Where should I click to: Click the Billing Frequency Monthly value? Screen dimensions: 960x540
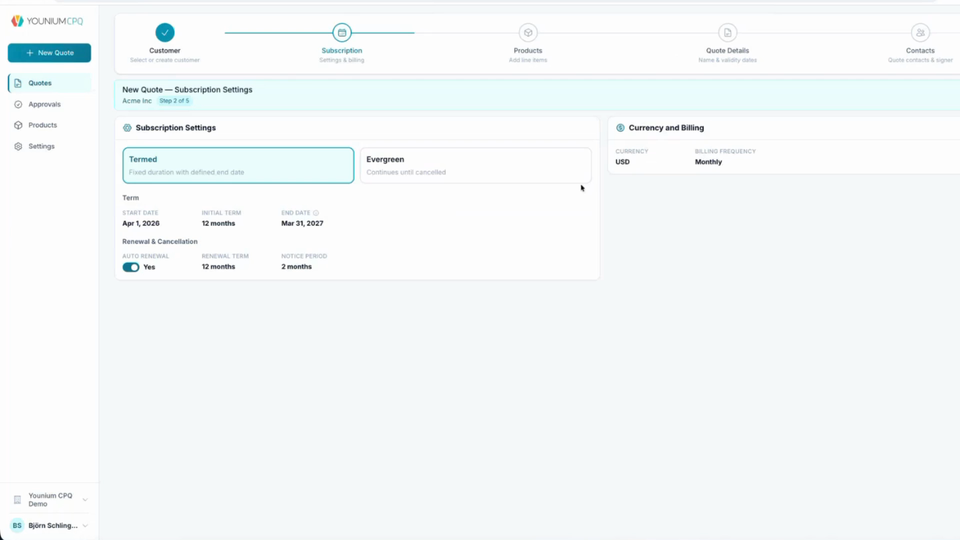(x=708, y=162)
